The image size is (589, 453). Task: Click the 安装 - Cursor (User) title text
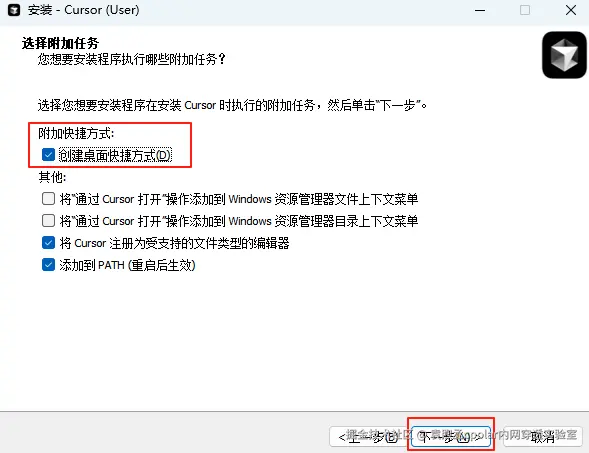pyautogui.click(x=83, y=10)
